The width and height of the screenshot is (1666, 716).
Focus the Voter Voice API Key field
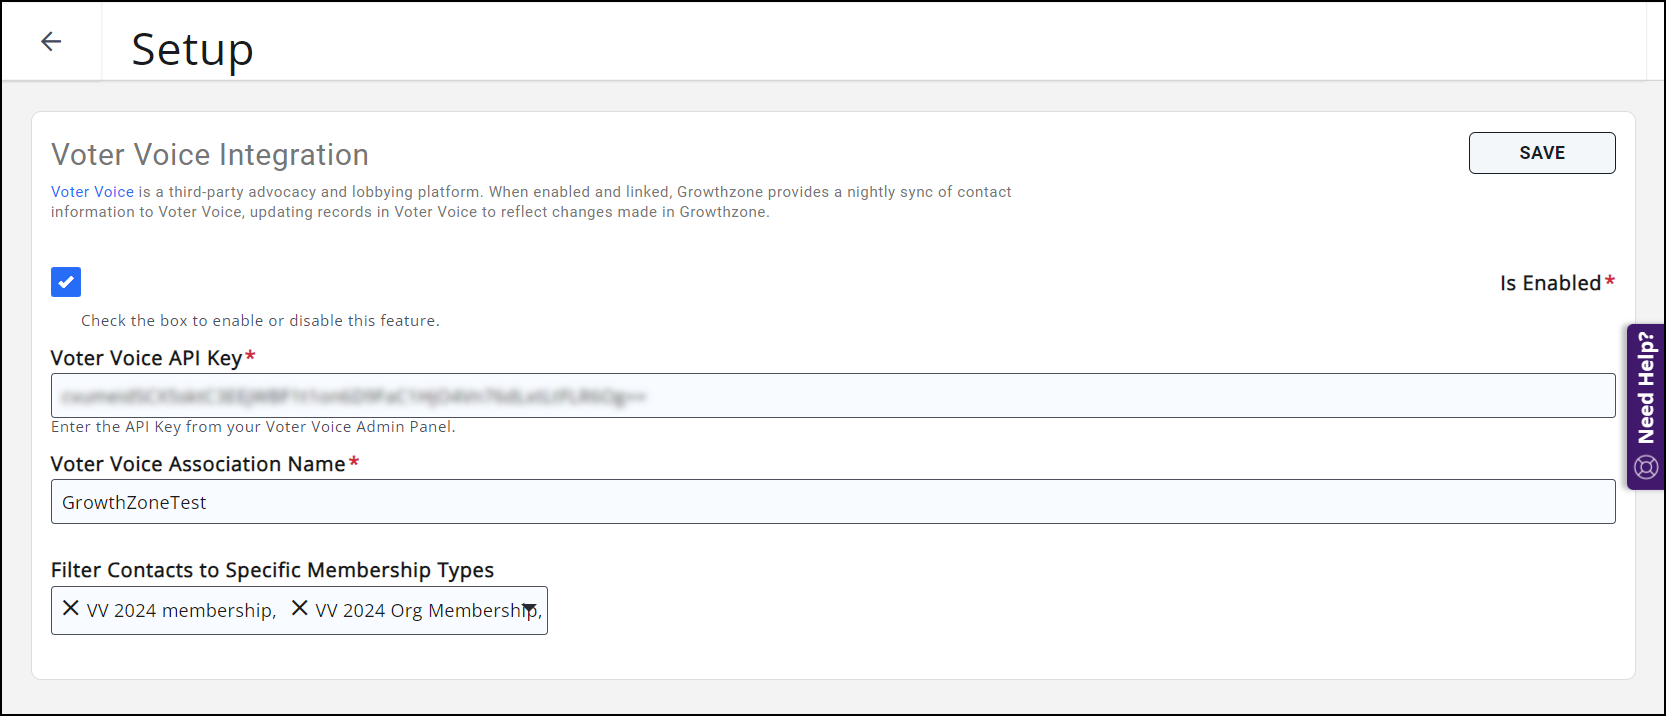(833, 396)
